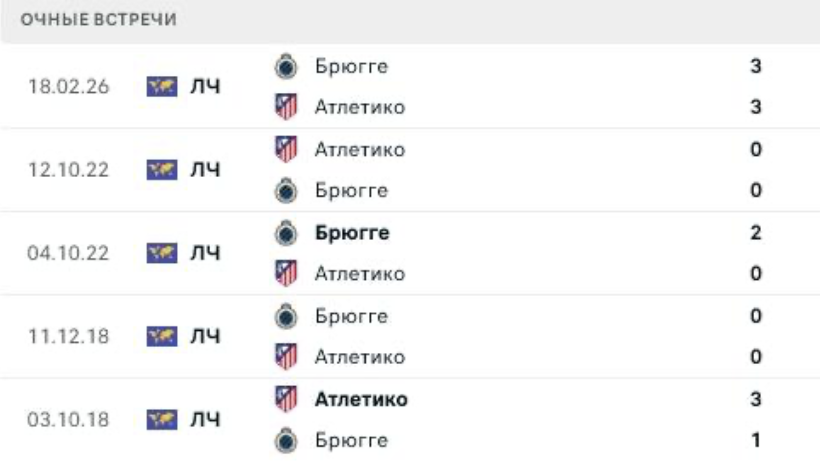Select Атлетико name in the 11.12.18 match

click(360, 357)
